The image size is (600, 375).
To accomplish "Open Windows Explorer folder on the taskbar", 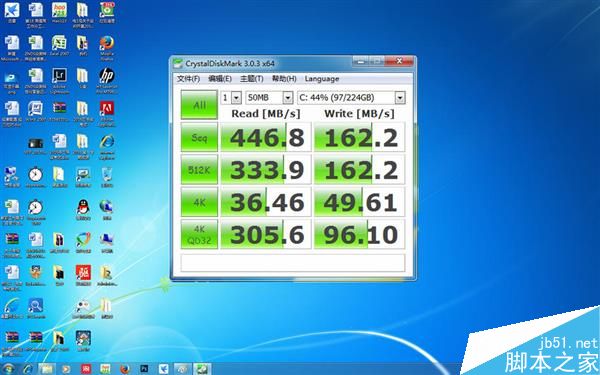I will (x=47, y=369).
